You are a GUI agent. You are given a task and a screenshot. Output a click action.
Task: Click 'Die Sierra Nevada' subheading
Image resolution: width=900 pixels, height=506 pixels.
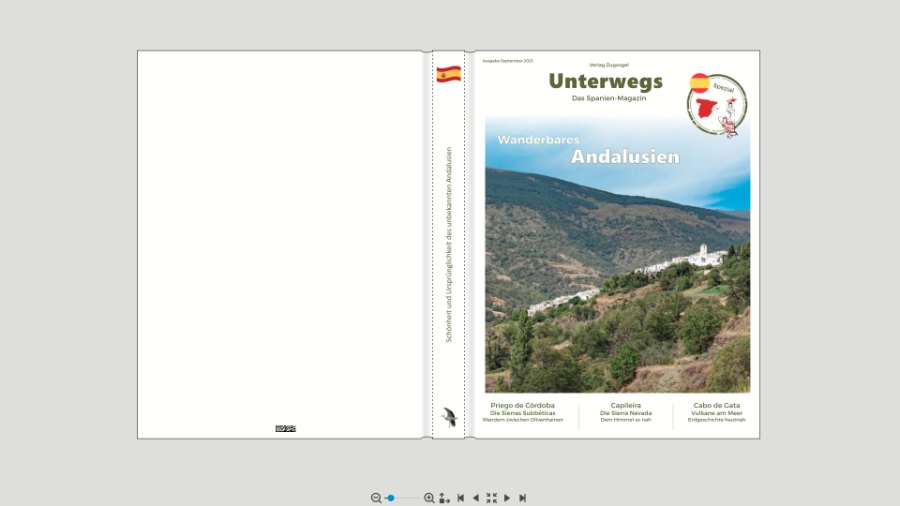click(x=626, y=413)
